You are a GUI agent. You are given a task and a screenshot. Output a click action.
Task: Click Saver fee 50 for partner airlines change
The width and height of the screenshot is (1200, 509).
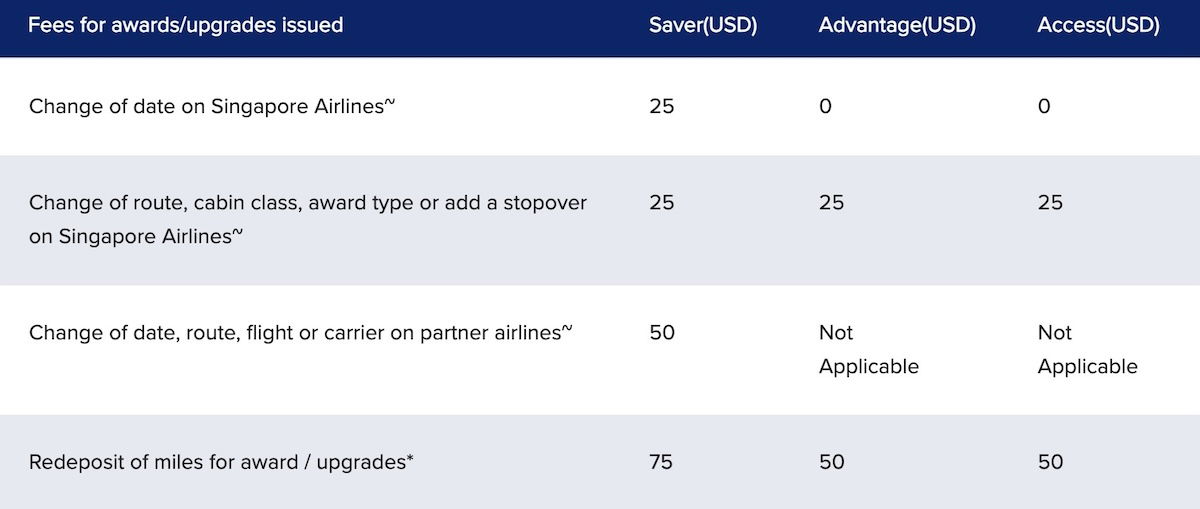tap(662, 332)
